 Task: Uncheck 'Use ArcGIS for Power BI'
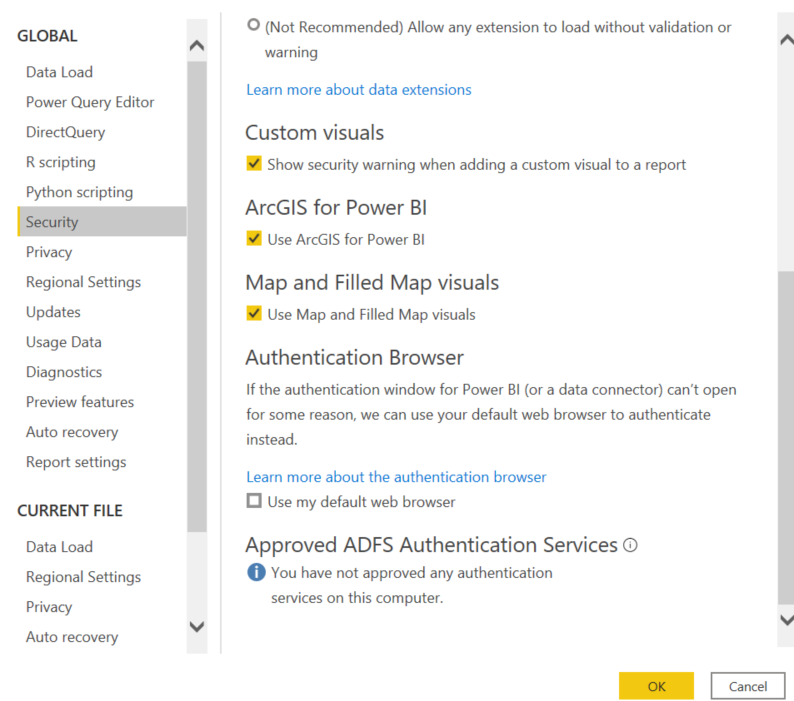click(254, 239)
